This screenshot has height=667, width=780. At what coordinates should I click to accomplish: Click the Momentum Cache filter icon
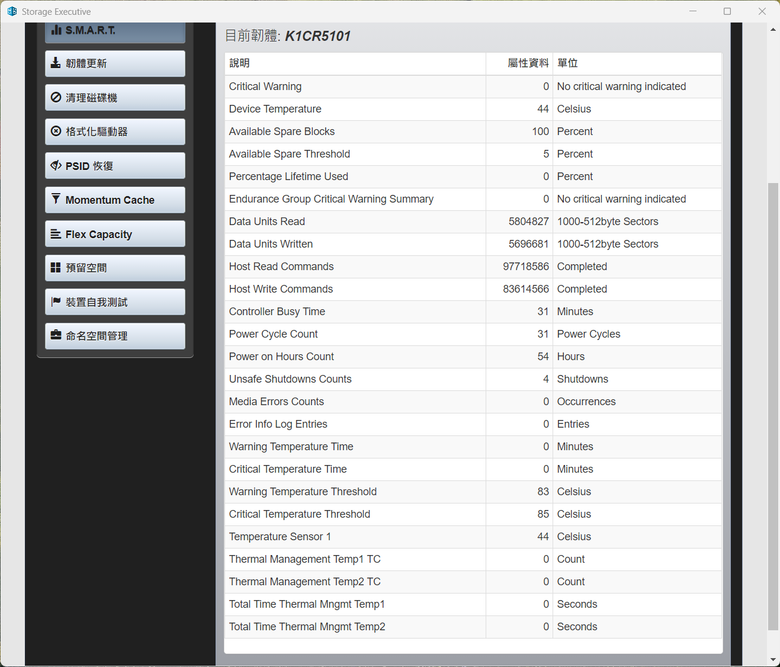tap(56, 199)
